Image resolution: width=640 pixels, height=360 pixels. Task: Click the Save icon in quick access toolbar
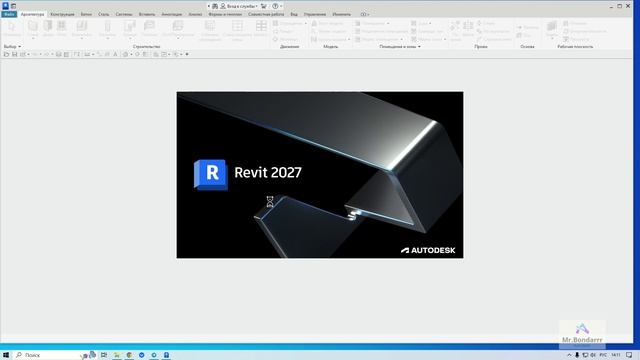pos(15,54)
